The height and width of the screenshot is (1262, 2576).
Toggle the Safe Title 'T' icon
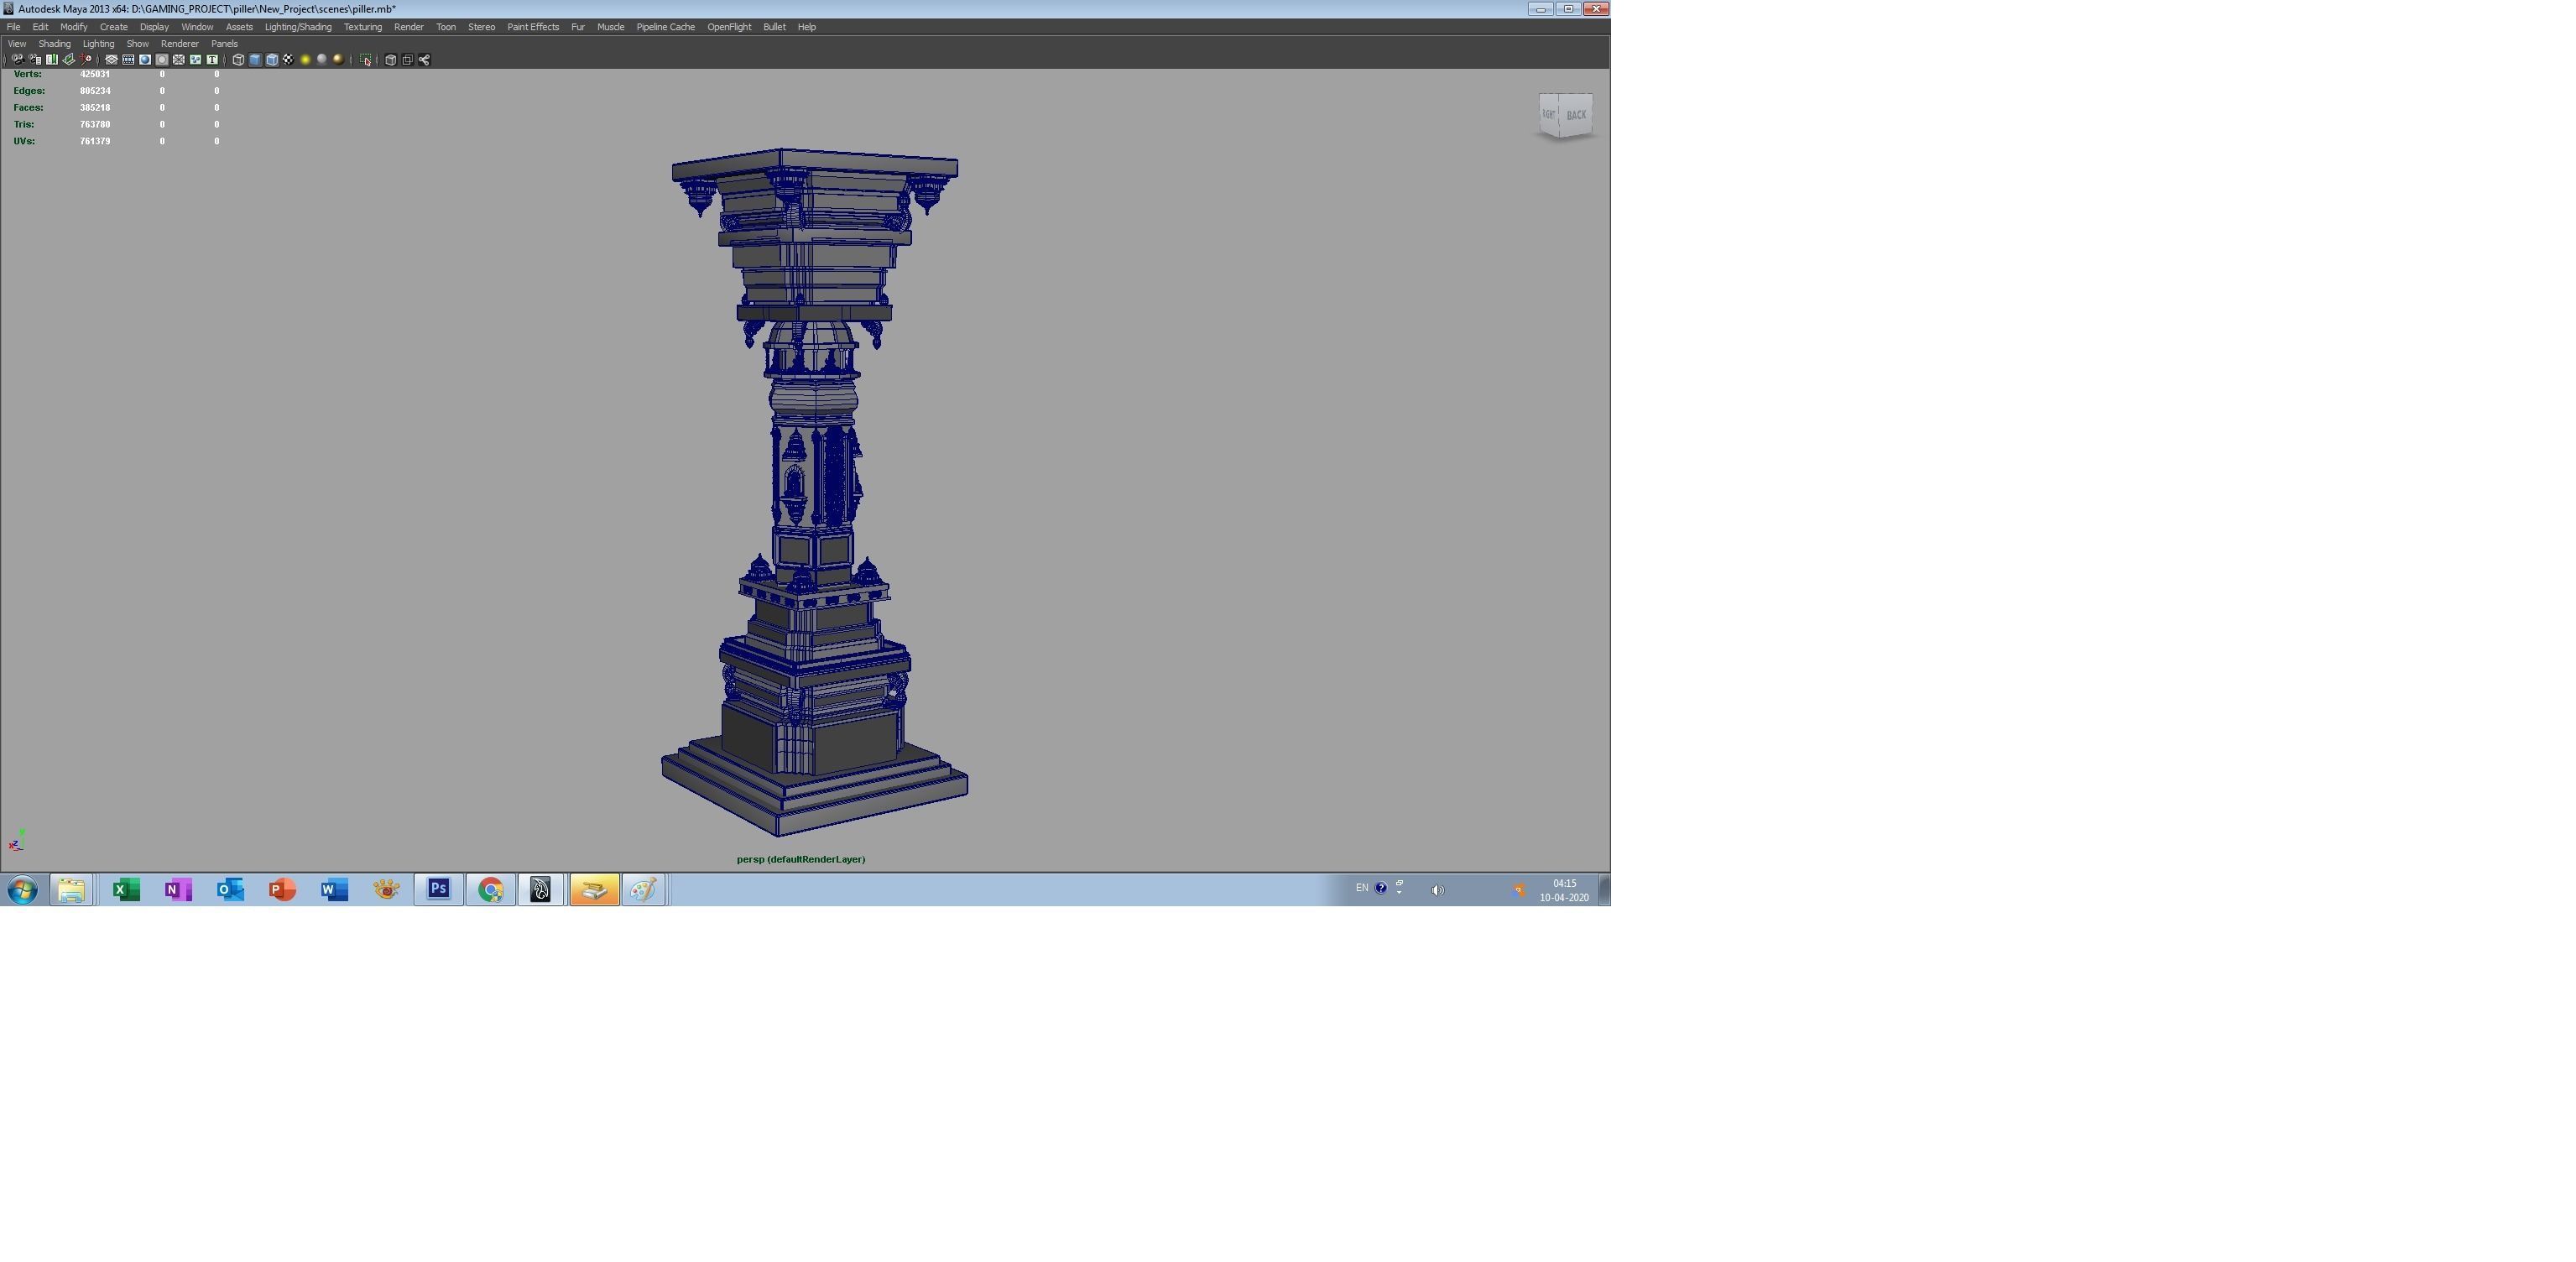212,60
